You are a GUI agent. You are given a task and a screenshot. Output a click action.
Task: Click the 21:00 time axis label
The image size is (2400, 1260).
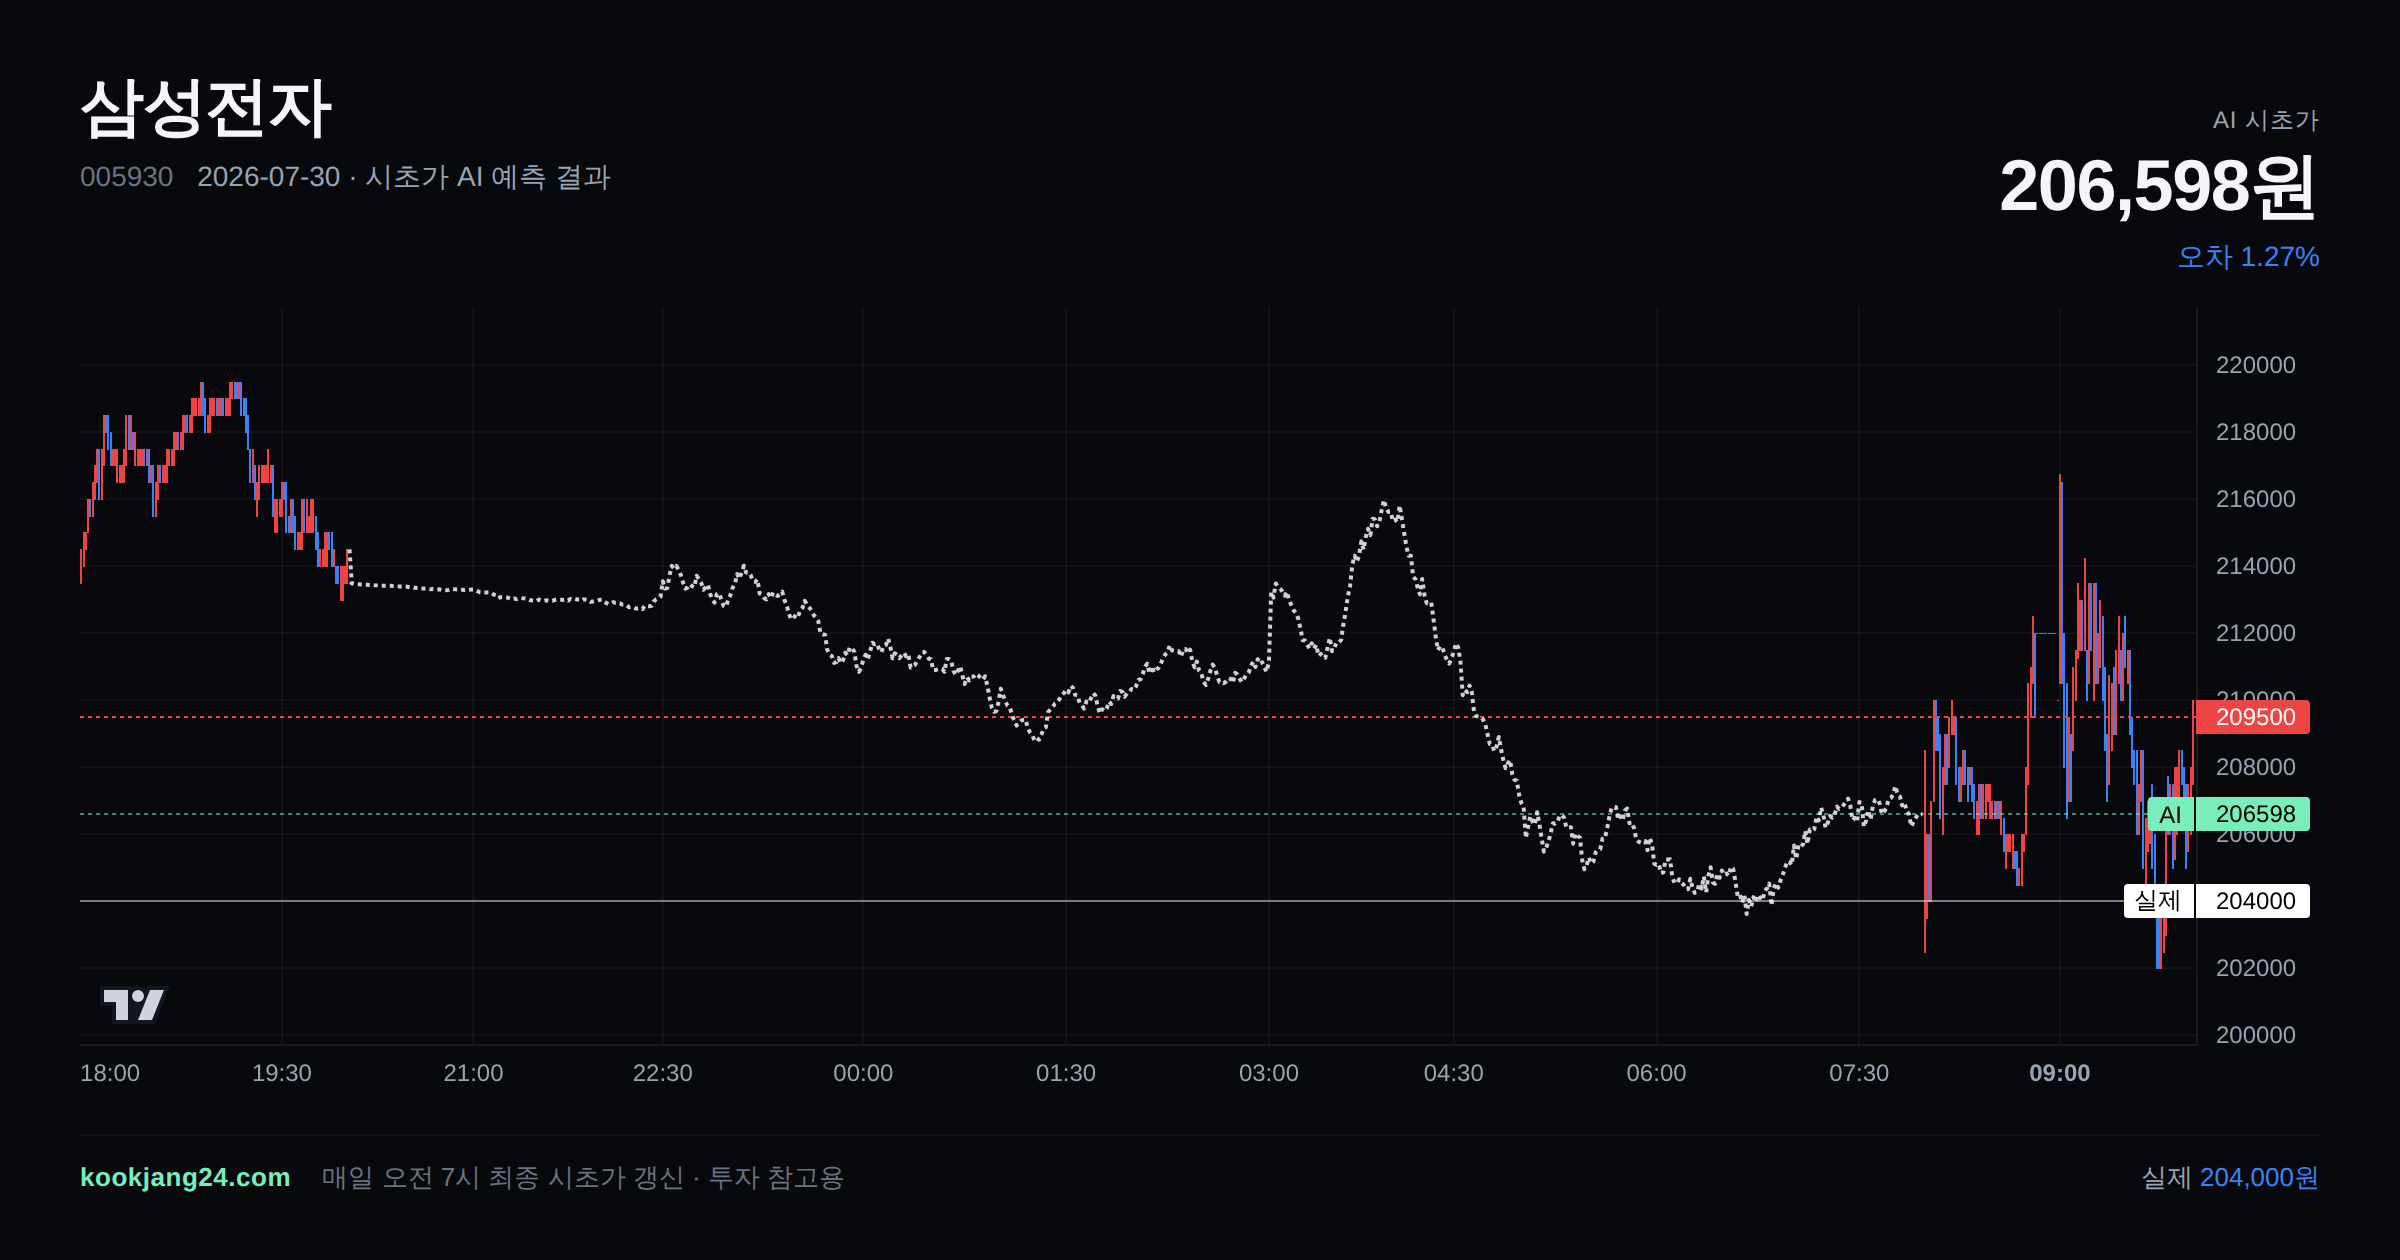click(473, 1073)
